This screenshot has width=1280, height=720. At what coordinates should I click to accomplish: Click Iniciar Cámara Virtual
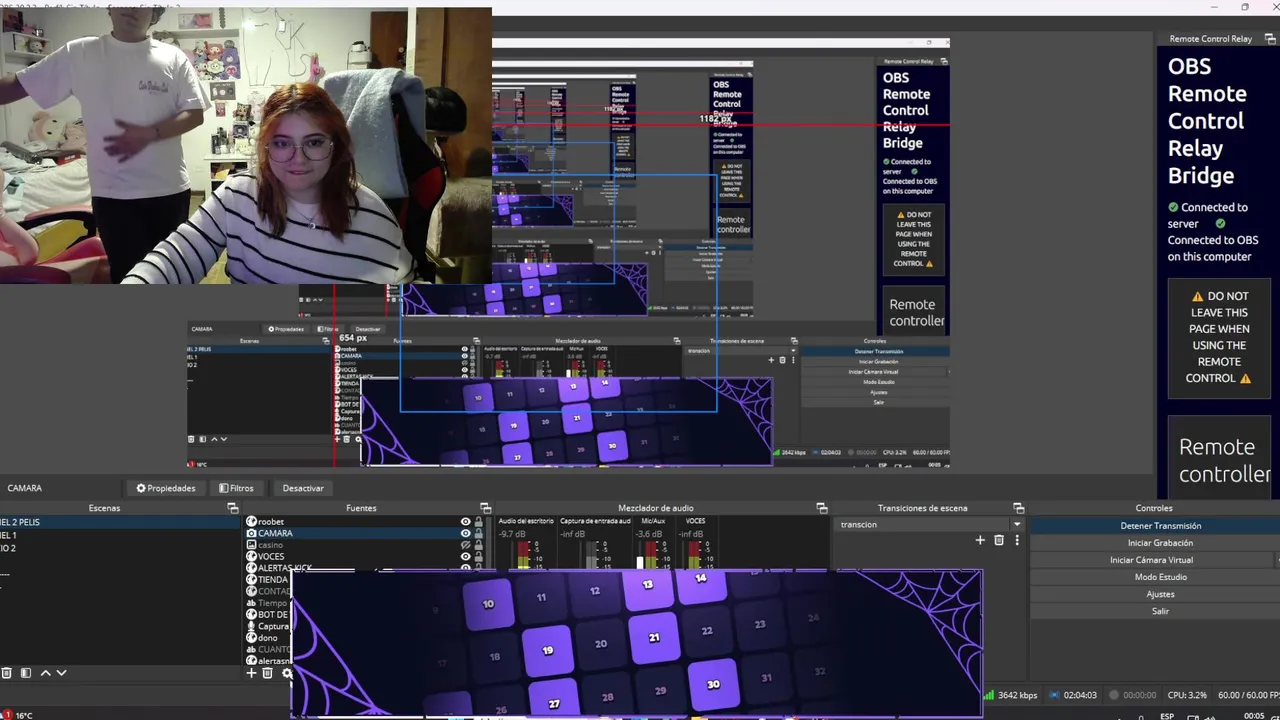tap(1151, 560)
